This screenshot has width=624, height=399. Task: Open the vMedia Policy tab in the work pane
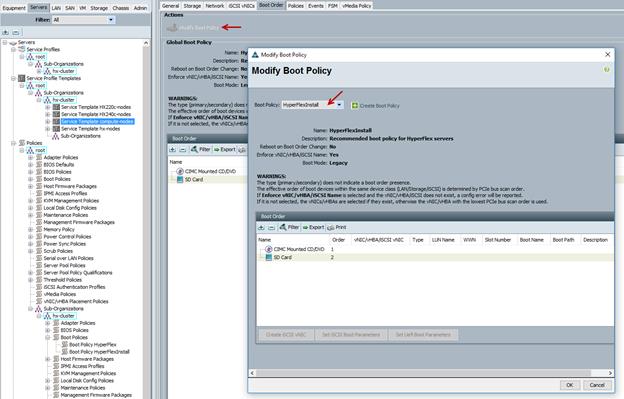point(356,6)
